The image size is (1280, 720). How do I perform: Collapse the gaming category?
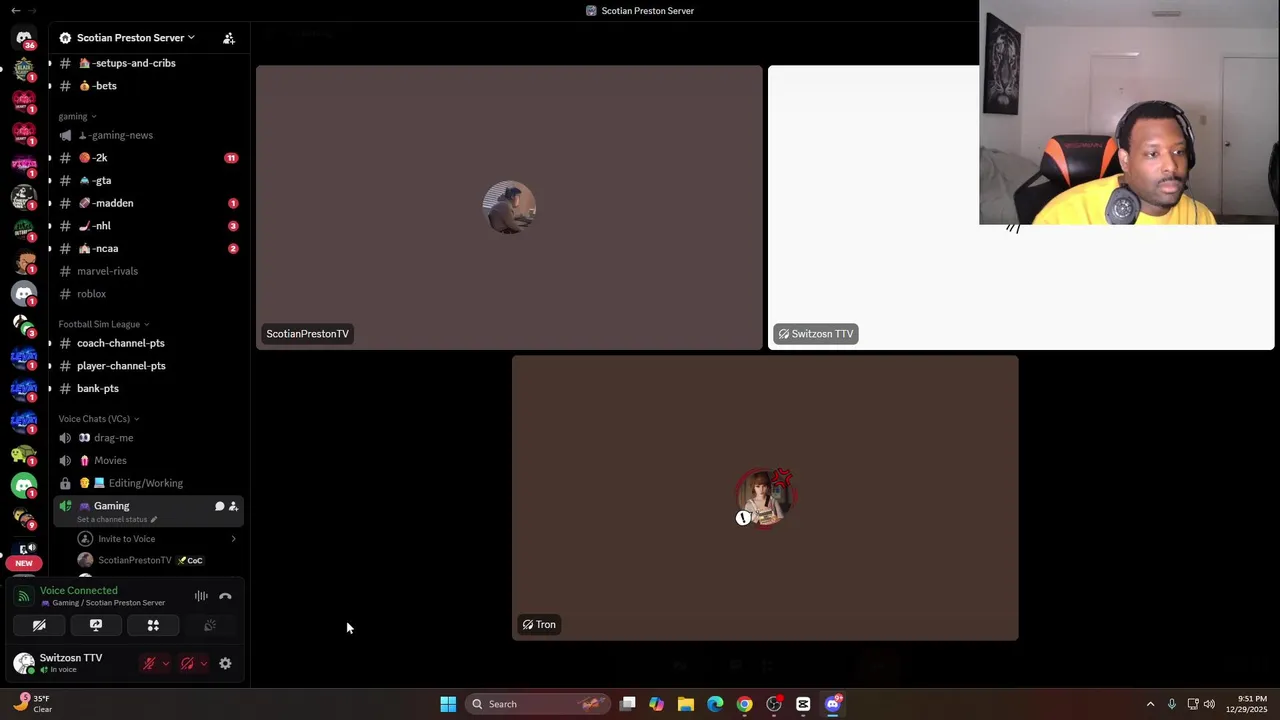pyautogui.click(x=77, y=116)
